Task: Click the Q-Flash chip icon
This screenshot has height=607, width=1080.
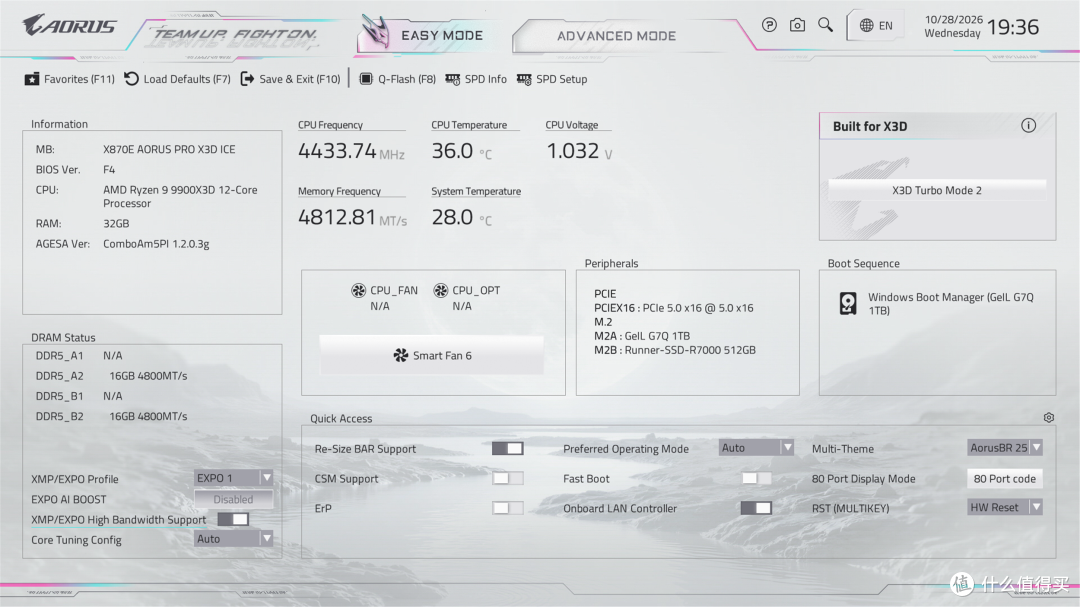Action: click(366, 79)
